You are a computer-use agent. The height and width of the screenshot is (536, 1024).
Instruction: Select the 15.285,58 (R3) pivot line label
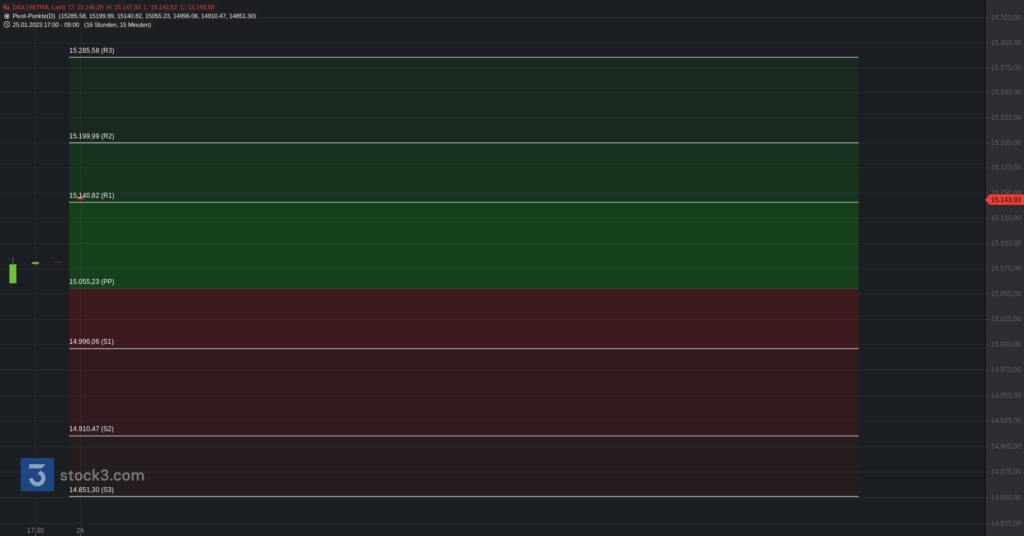pyautogui.click(x=91, y=50)
